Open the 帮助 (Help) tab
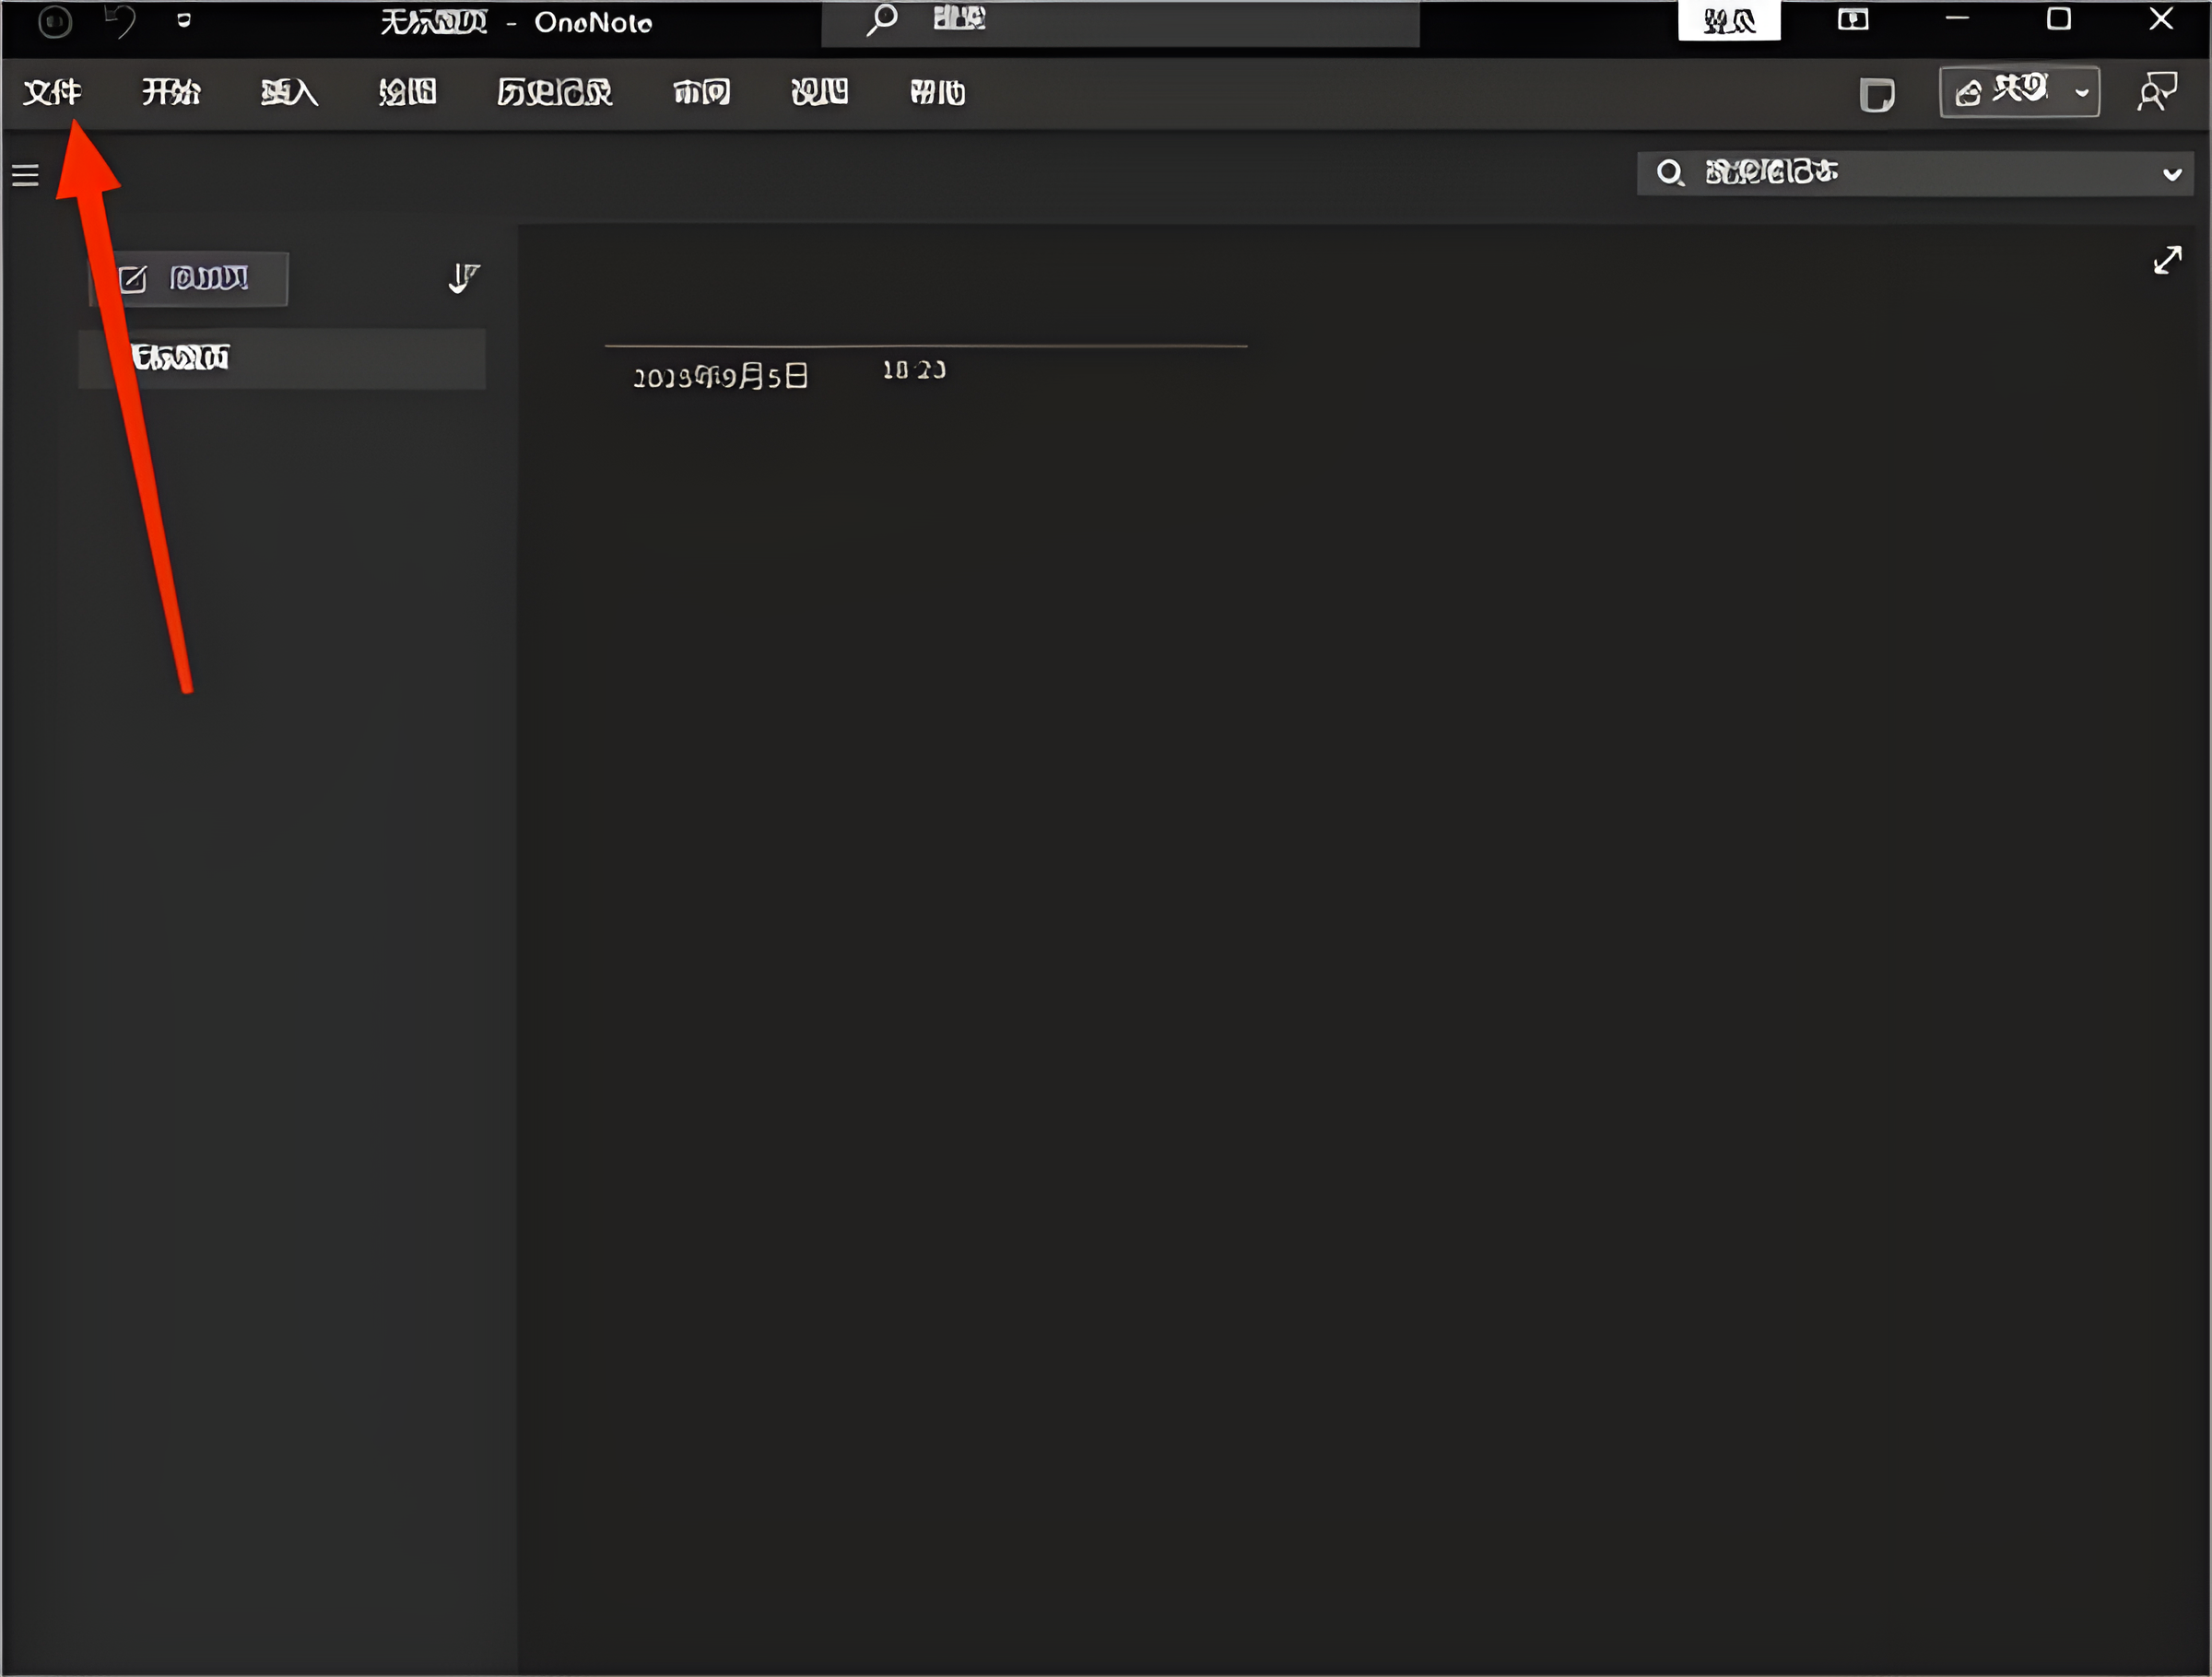Image resolution: width=2212 pixels, height=1677 pixels. point(937,93)
